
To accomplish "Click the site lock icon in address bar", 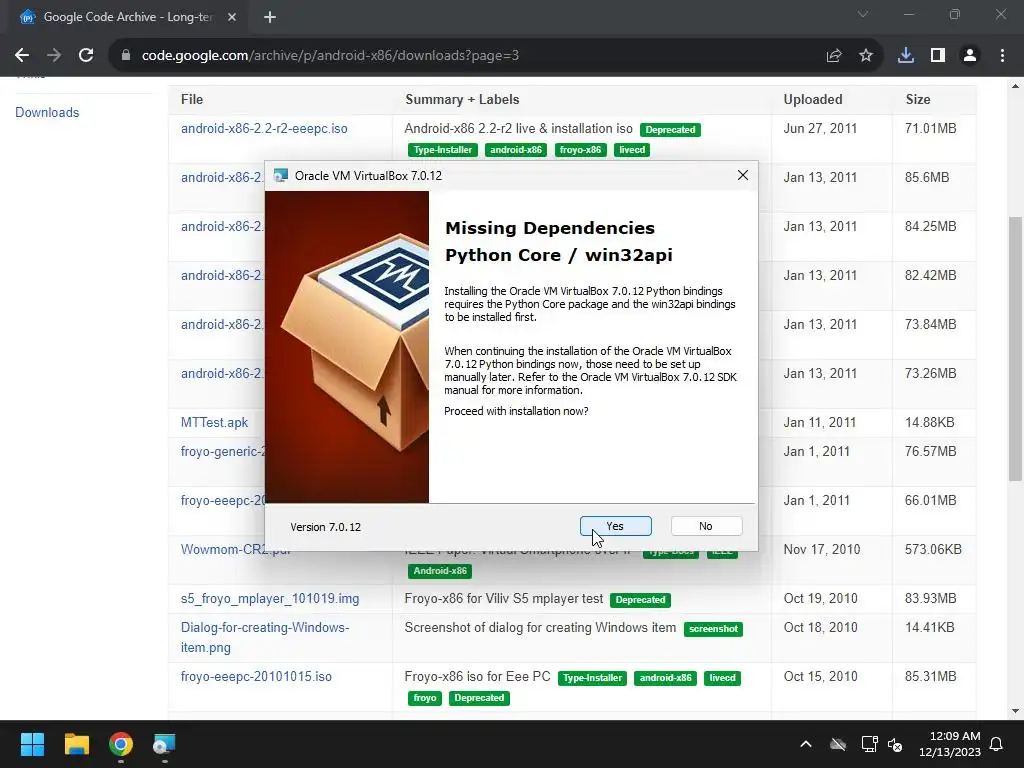I will tap(126, 56).
